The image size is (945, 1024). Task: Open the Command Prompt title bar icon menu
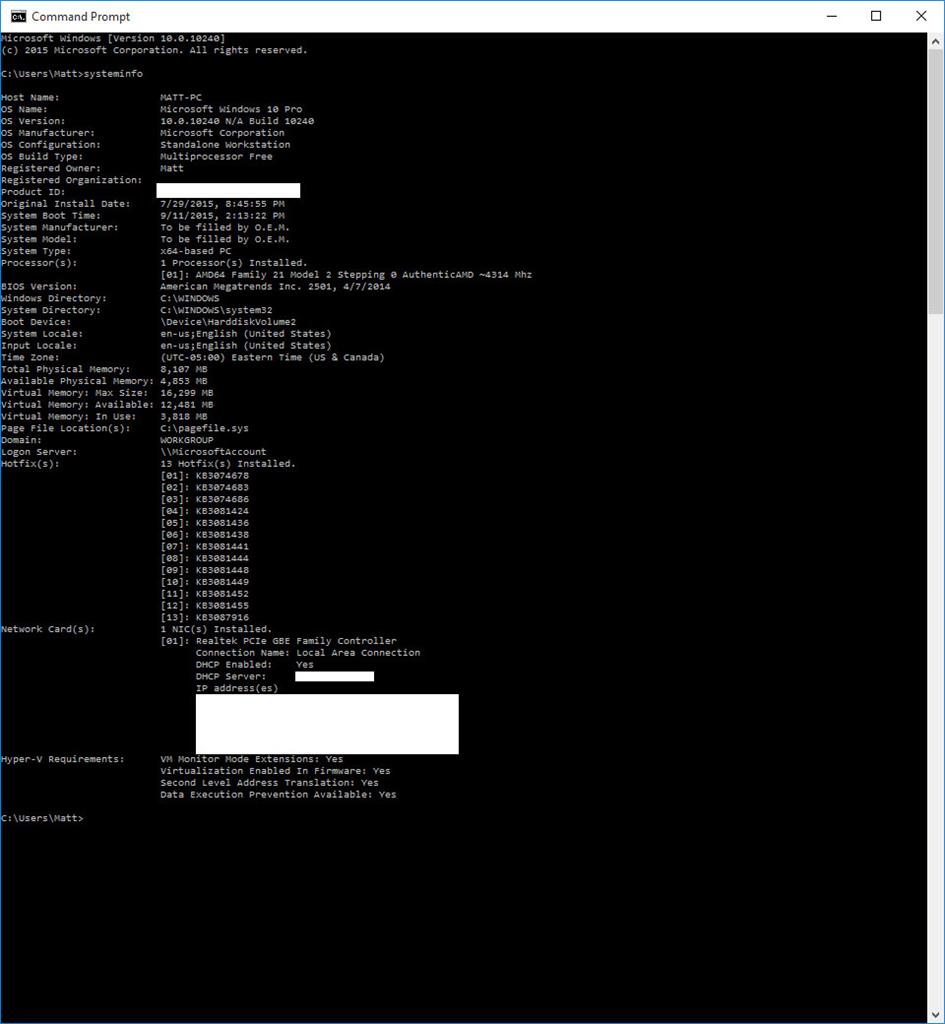point(18,16)
